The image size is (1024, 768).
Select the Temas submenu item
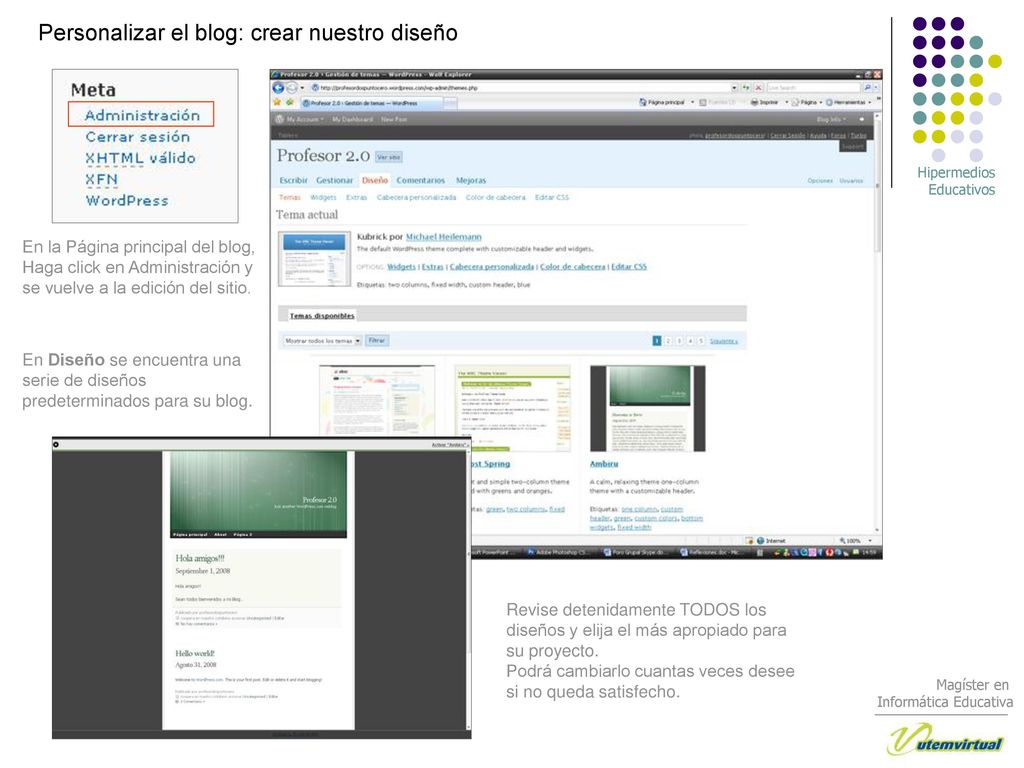[x=289, y=197]
